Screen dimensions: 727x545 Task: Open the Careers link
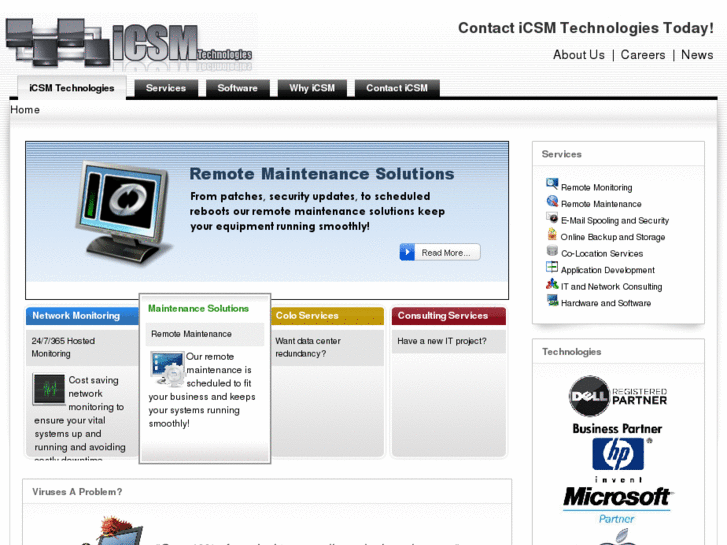coord(643,55)
